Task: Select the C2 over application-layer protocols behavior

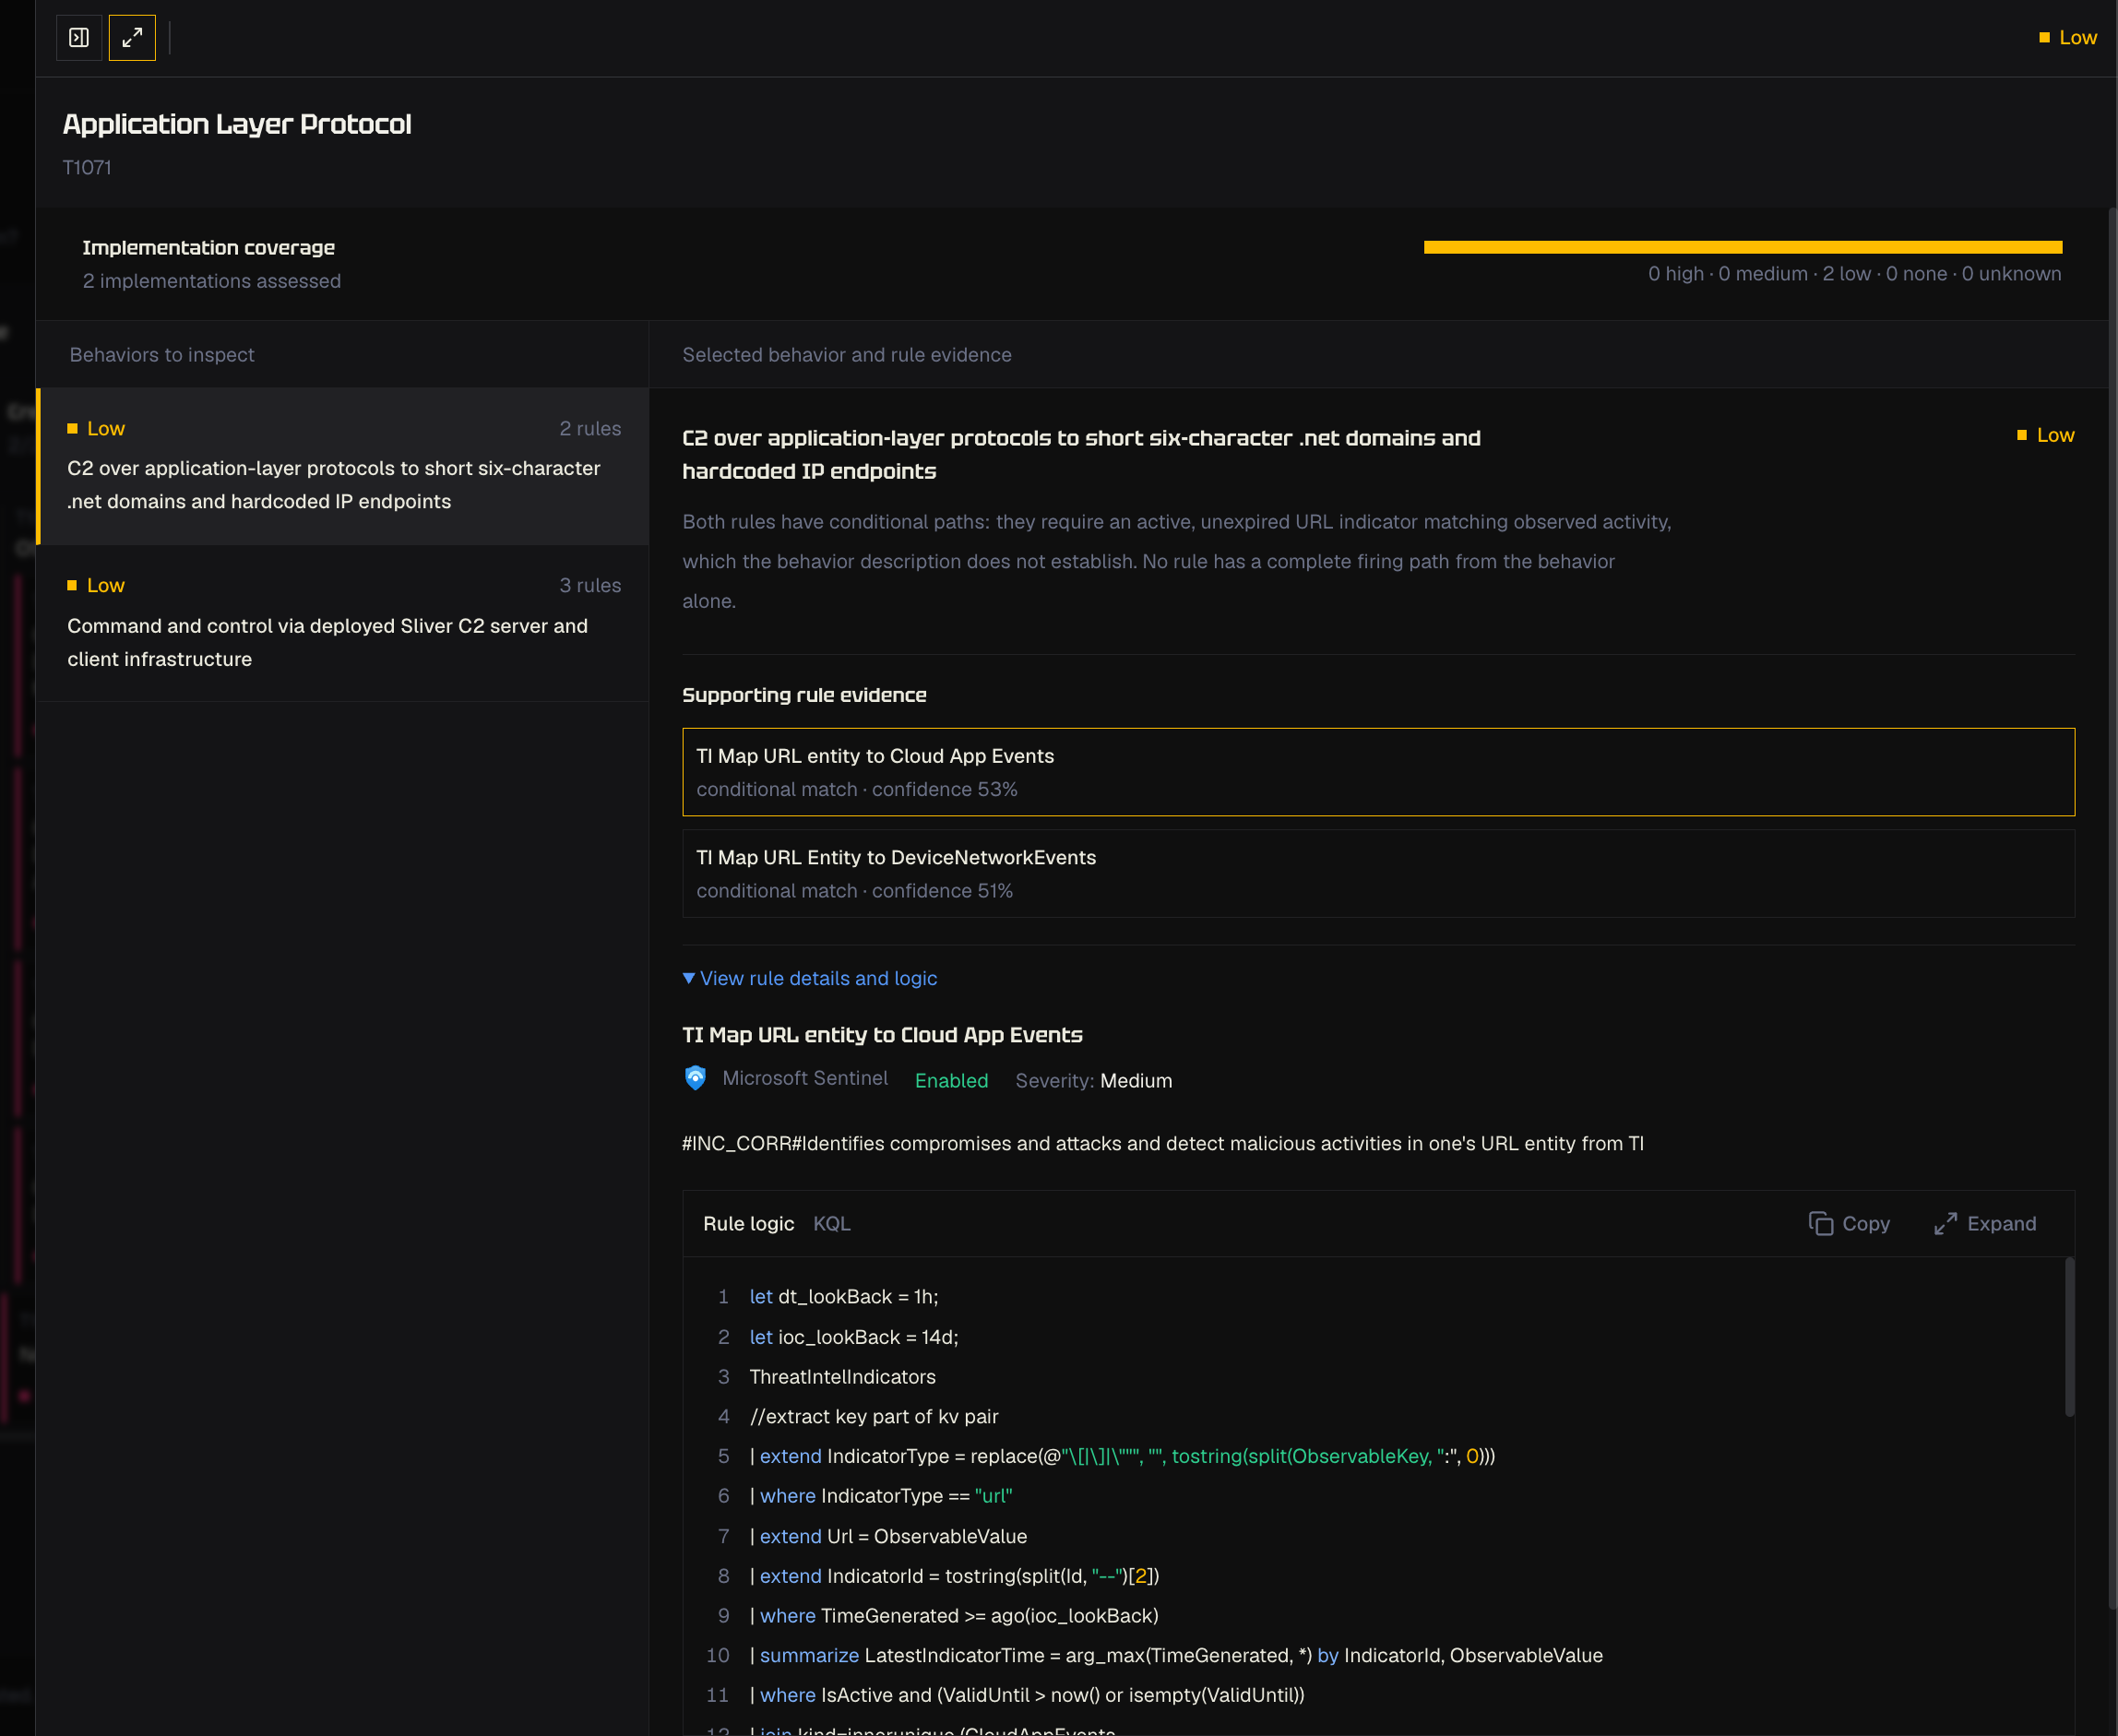Action: pos(343,466)
